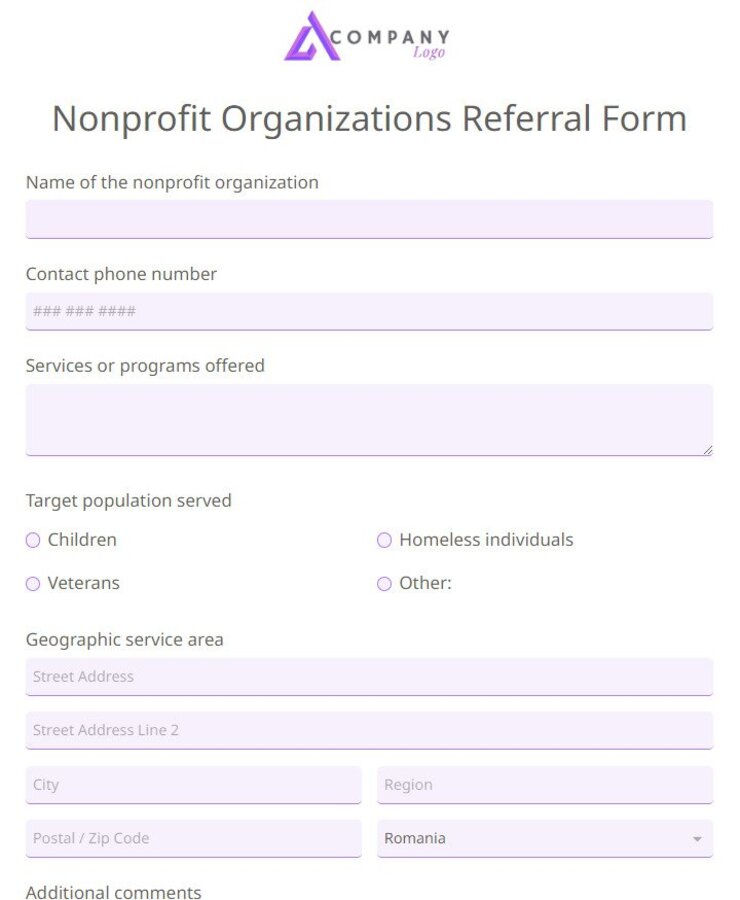Viewport: 740px width, 900px height.
Task: Click the textarea resize handle
Action: (x=708, y=450)
